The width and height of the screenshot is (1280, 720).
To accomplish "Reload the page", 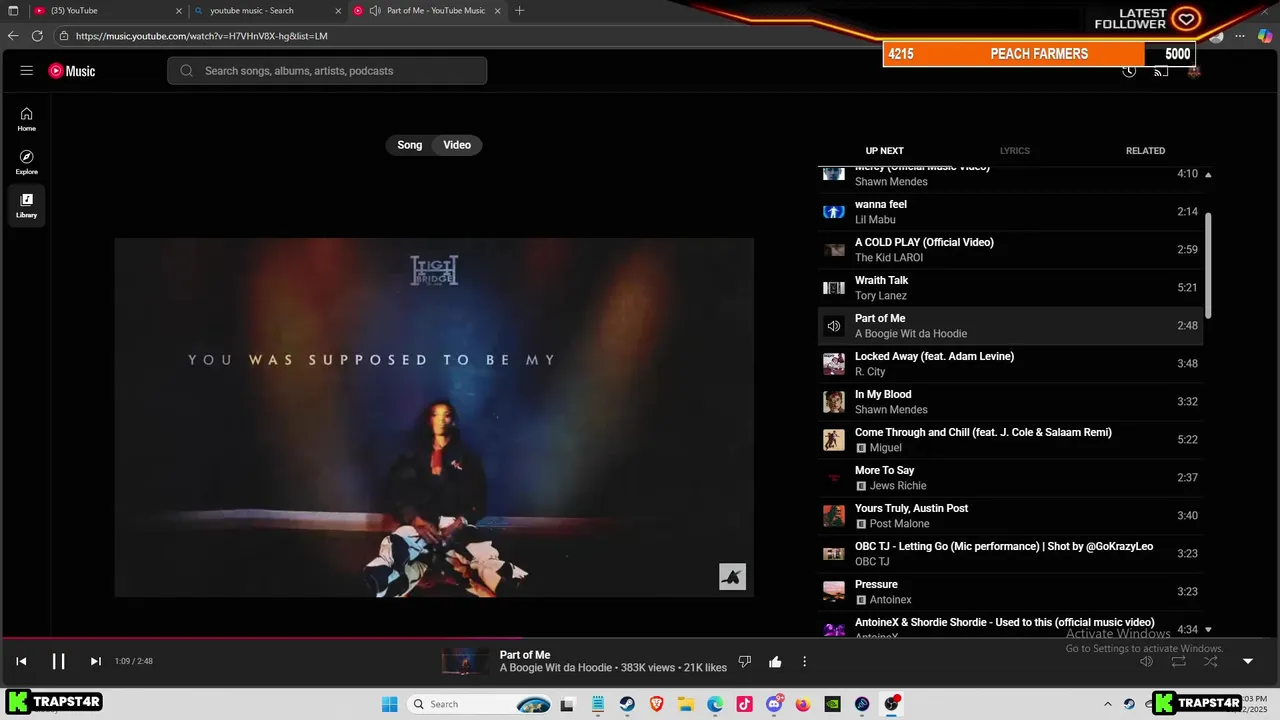I will (37, 36).
